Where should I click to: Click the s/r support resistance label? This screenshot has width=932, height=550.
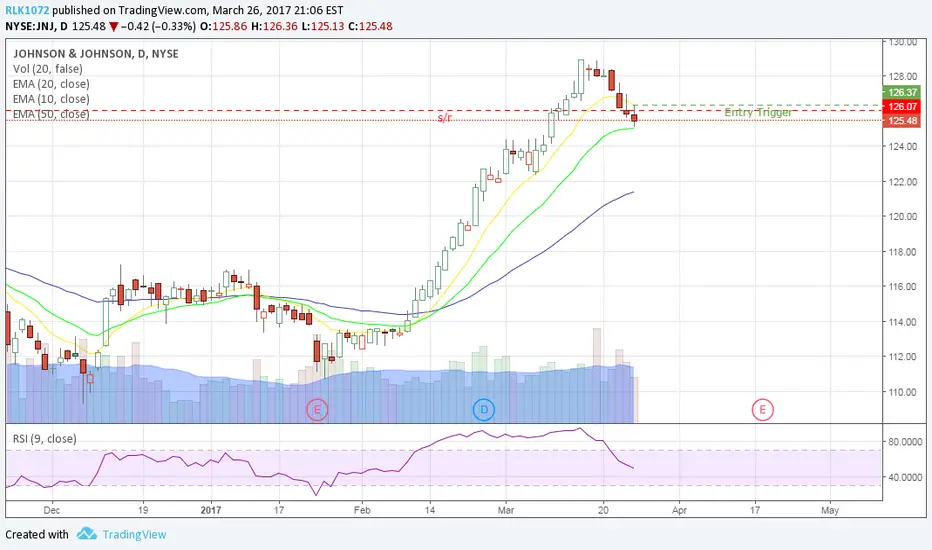(444, 118)
